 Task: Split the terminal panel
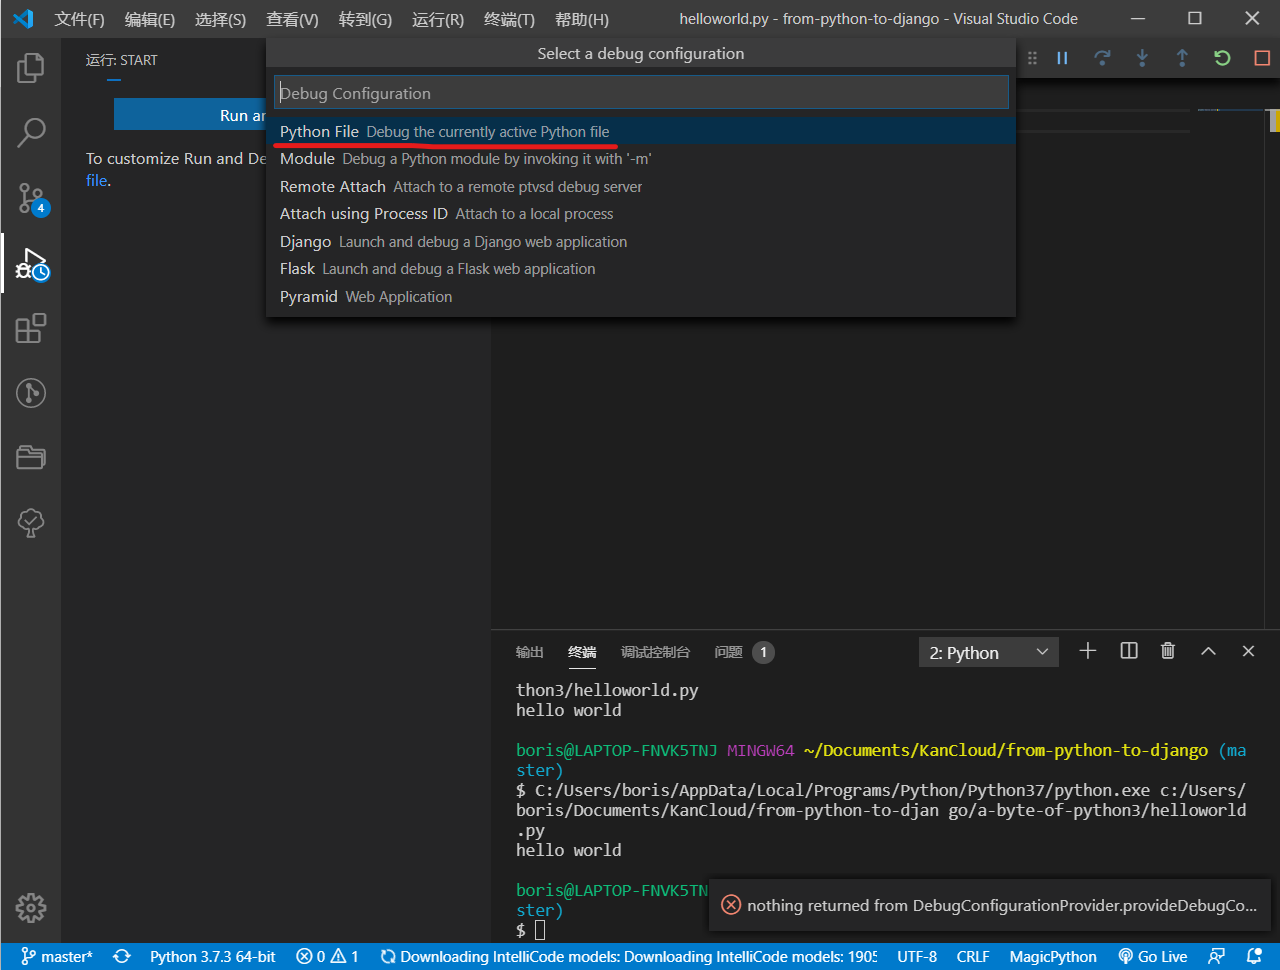pos(1129,651)
